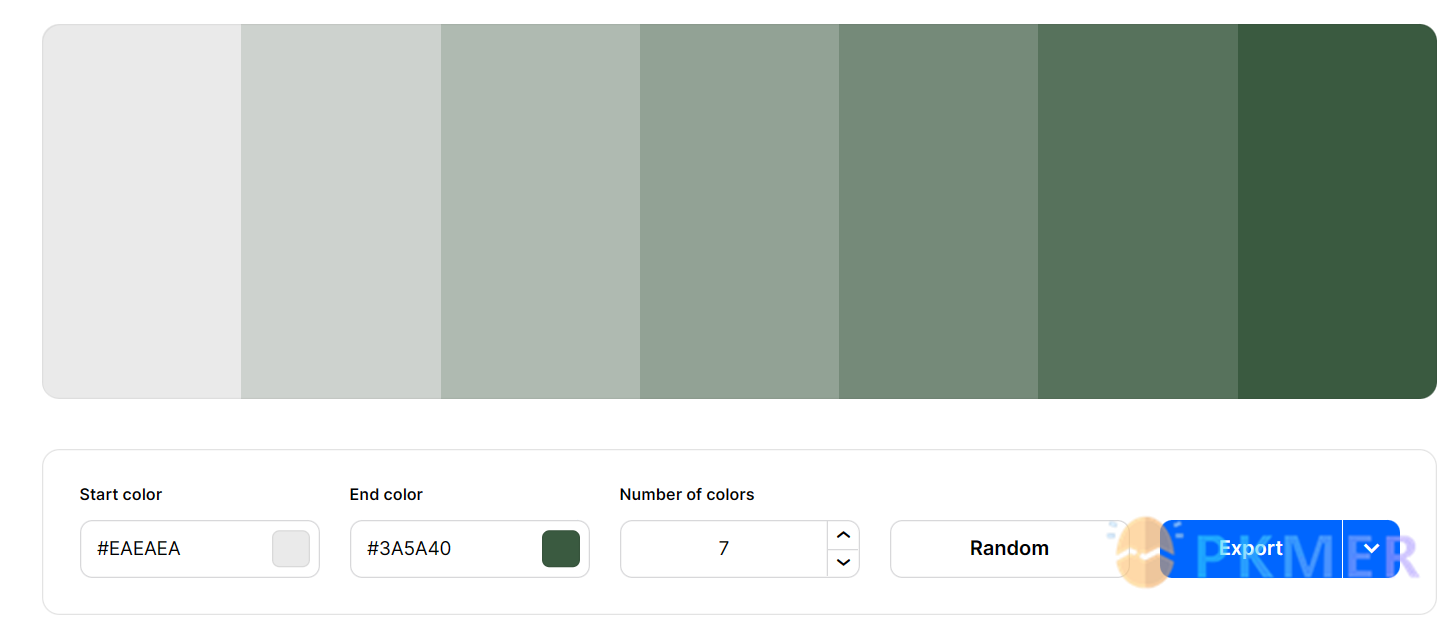Click the #3A5A40 end color hex field
This screenshot has height=626, width=1449.
[x=440, y=549]
